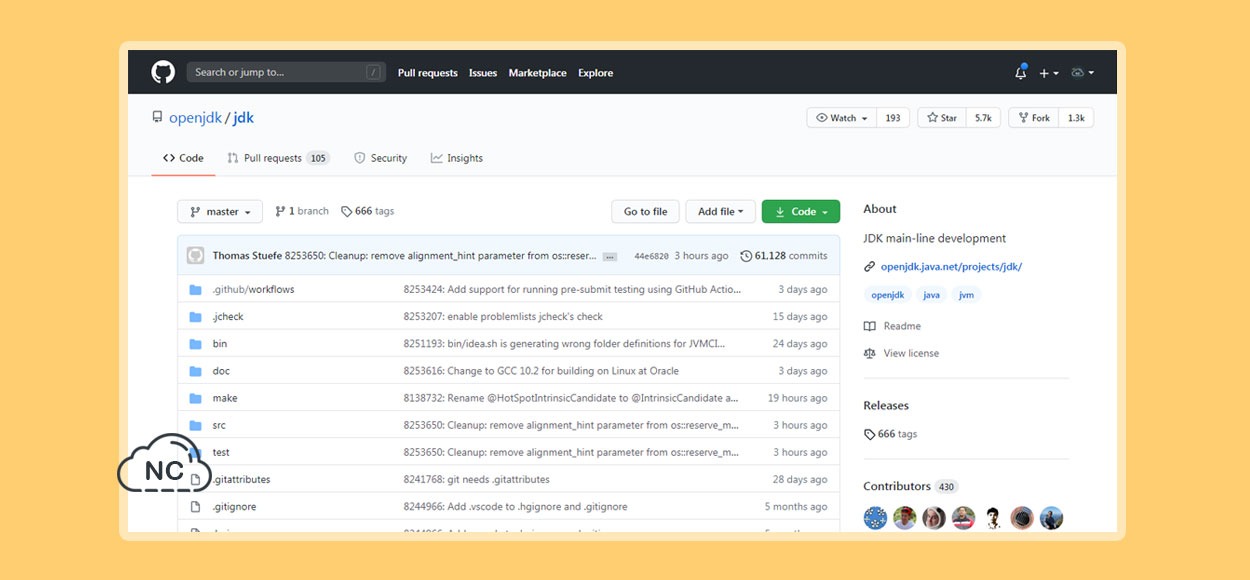Select the jvm topic tag
This screenshot has height=580, width=1250.
[966, 295]
